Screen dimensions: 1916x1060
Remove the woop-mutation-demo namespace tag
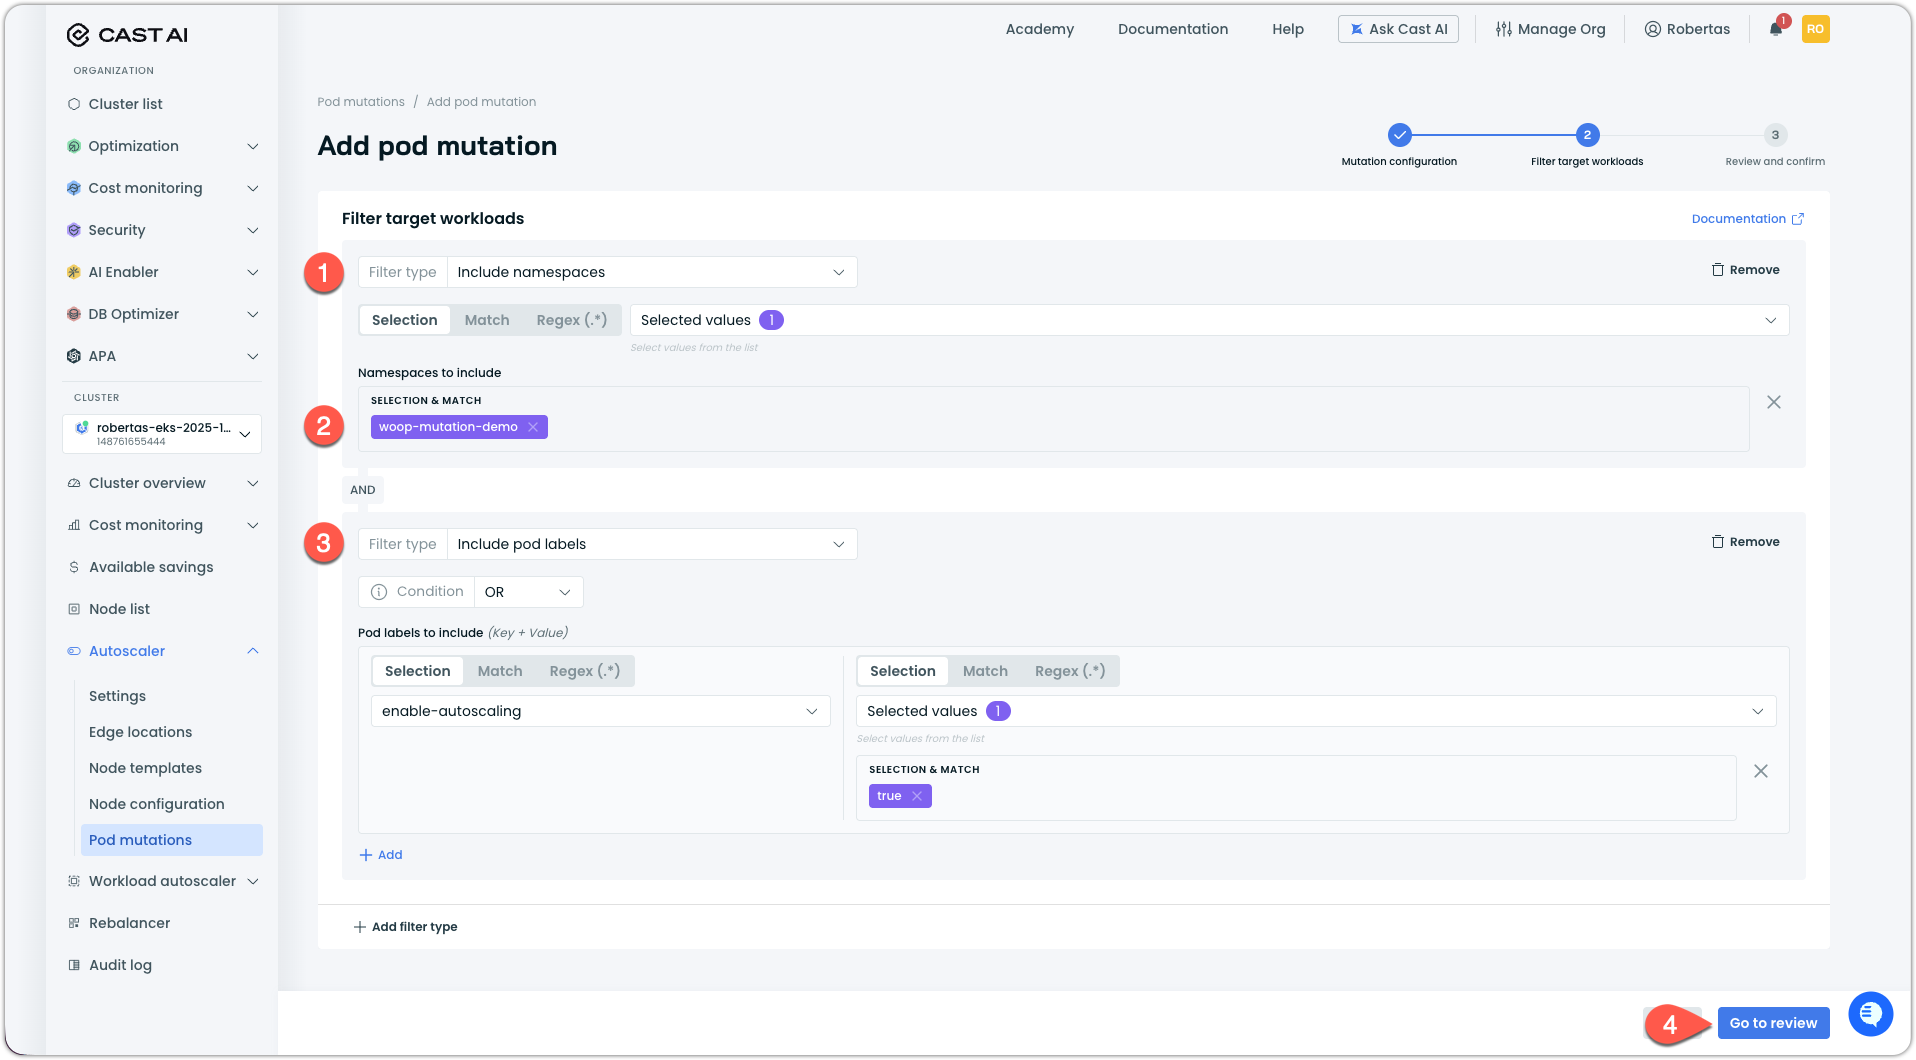click(x=533, y=427)
